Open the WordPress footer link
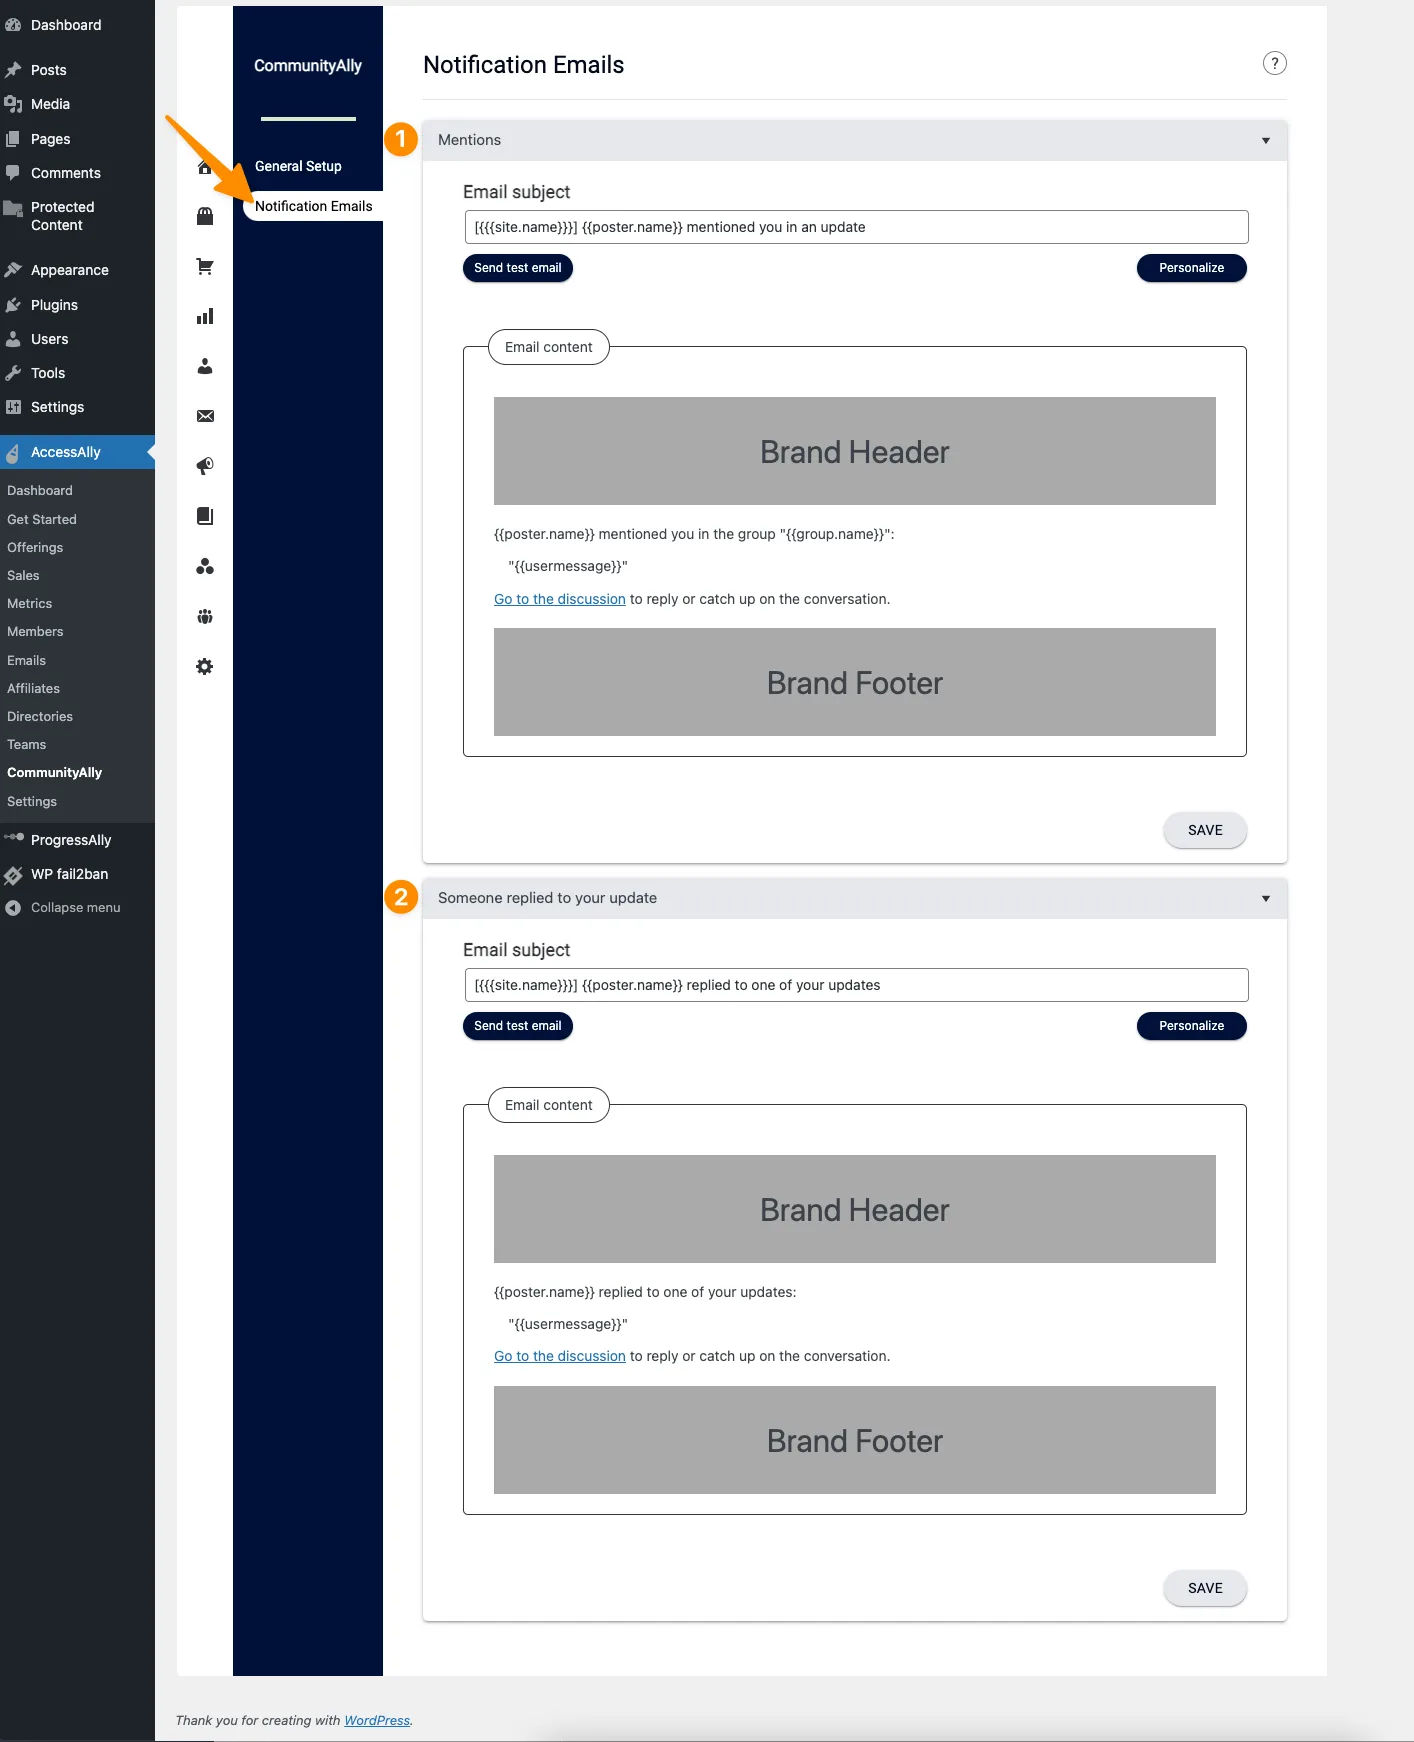 (x=377, y=1720)
